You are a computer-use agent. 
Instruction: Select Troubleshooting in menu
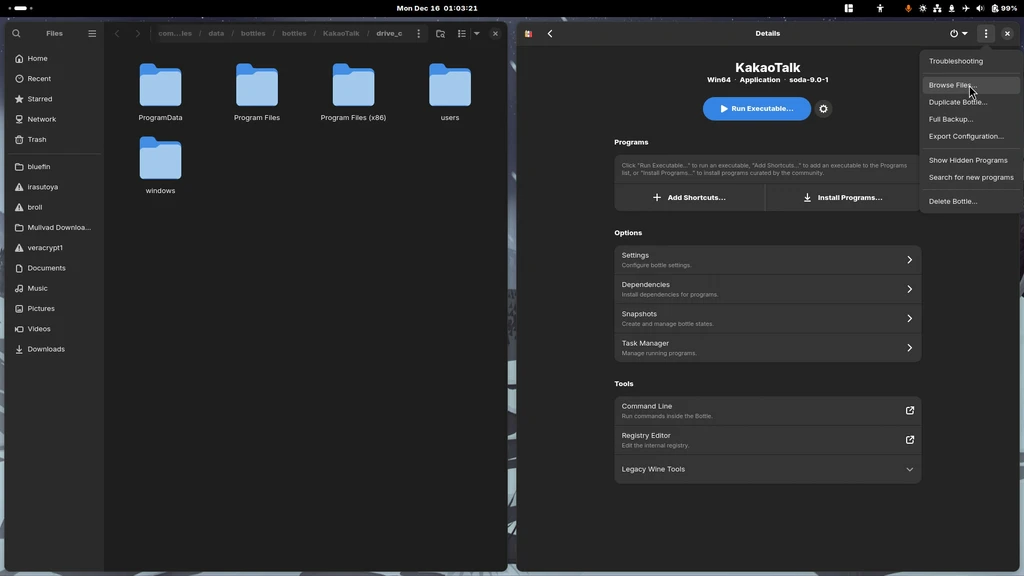click(x=970, y=61)
